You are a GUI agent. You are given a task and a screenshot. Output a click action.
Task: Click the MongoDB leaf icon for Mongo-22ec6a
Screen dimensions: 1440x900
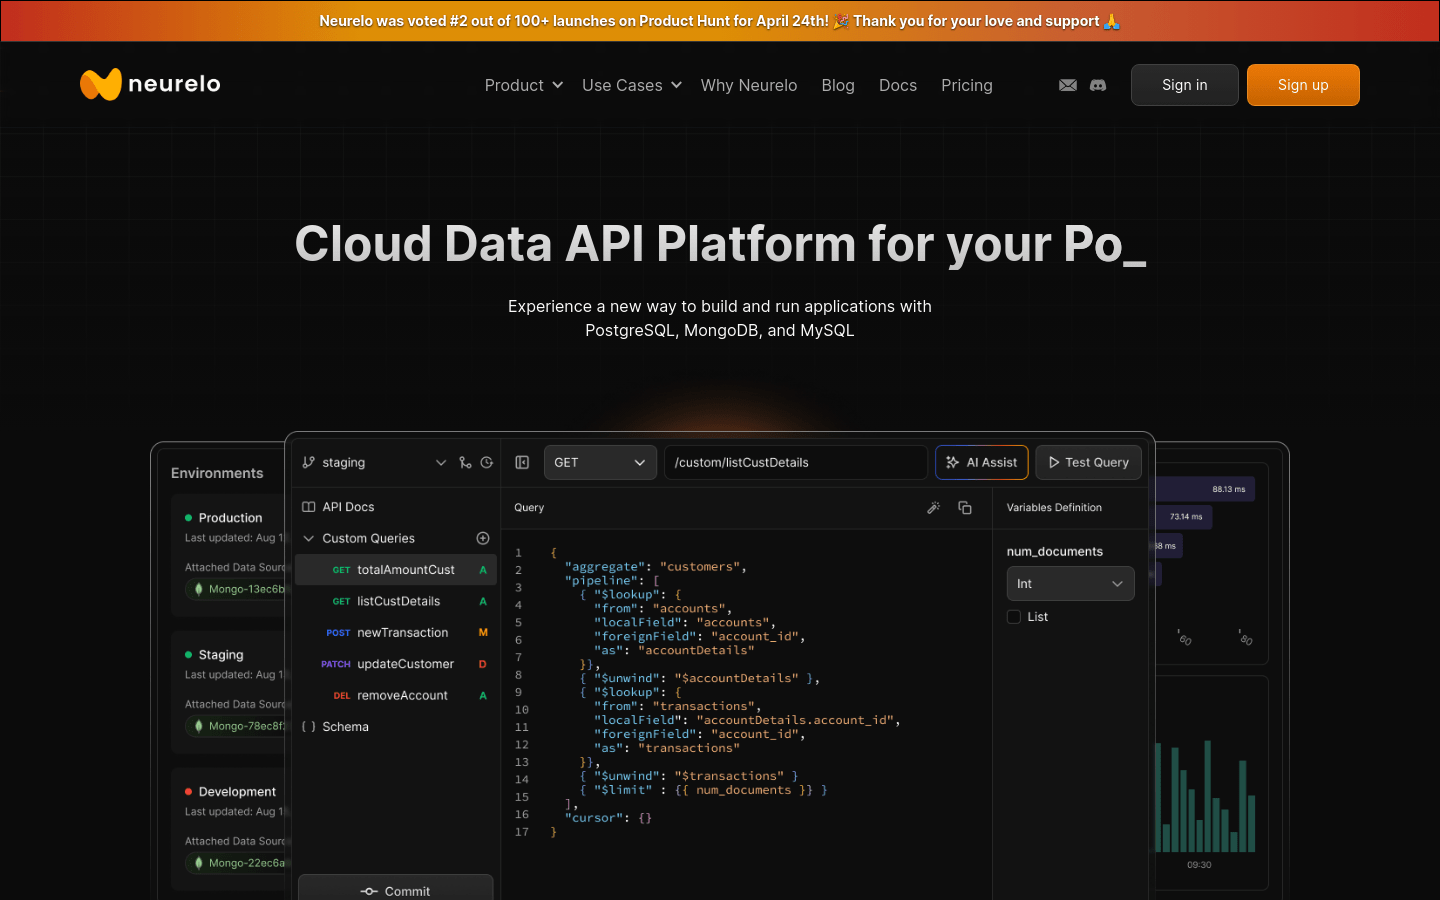tap(199, 863)
